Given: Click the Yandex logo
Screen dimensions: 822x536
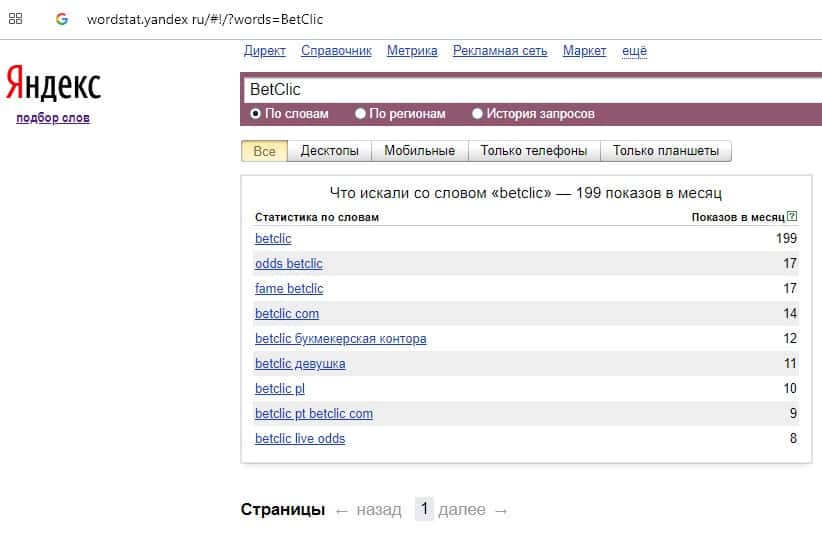Looking at the screenshot, I should point(53,83).
